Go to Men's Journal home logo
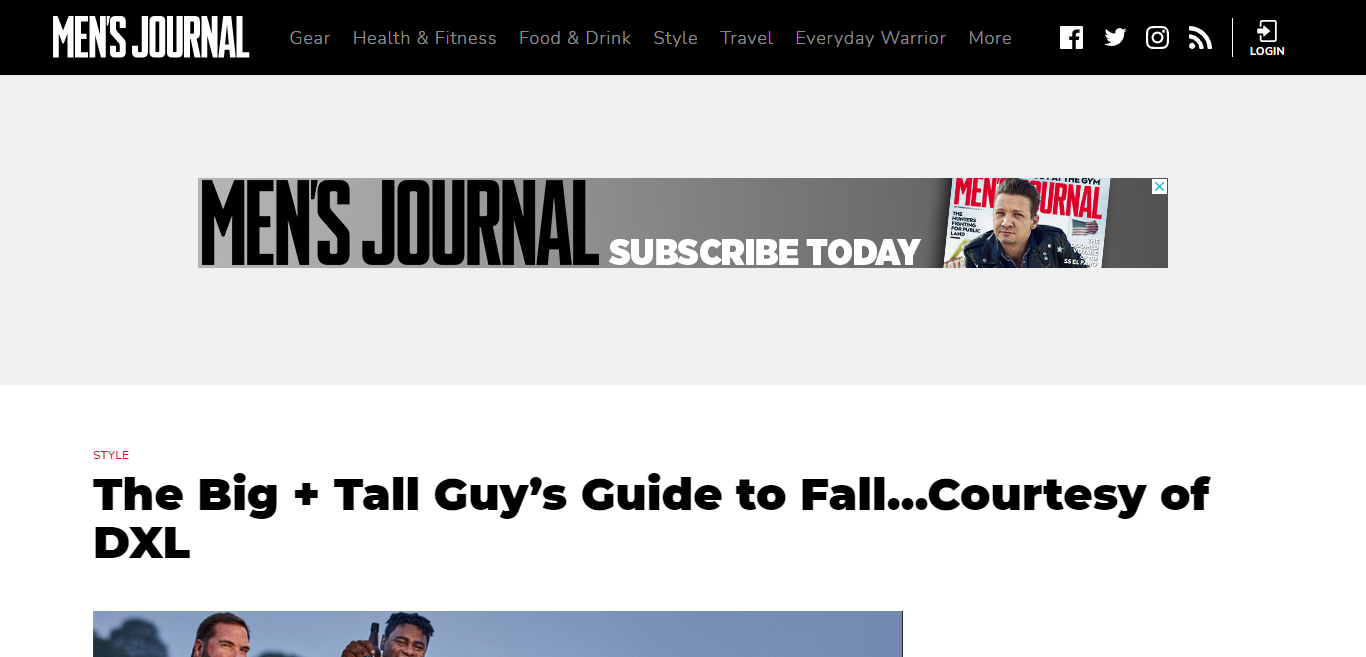The height and width of the screenshot is (657, 1366). (x=151, y=37)
